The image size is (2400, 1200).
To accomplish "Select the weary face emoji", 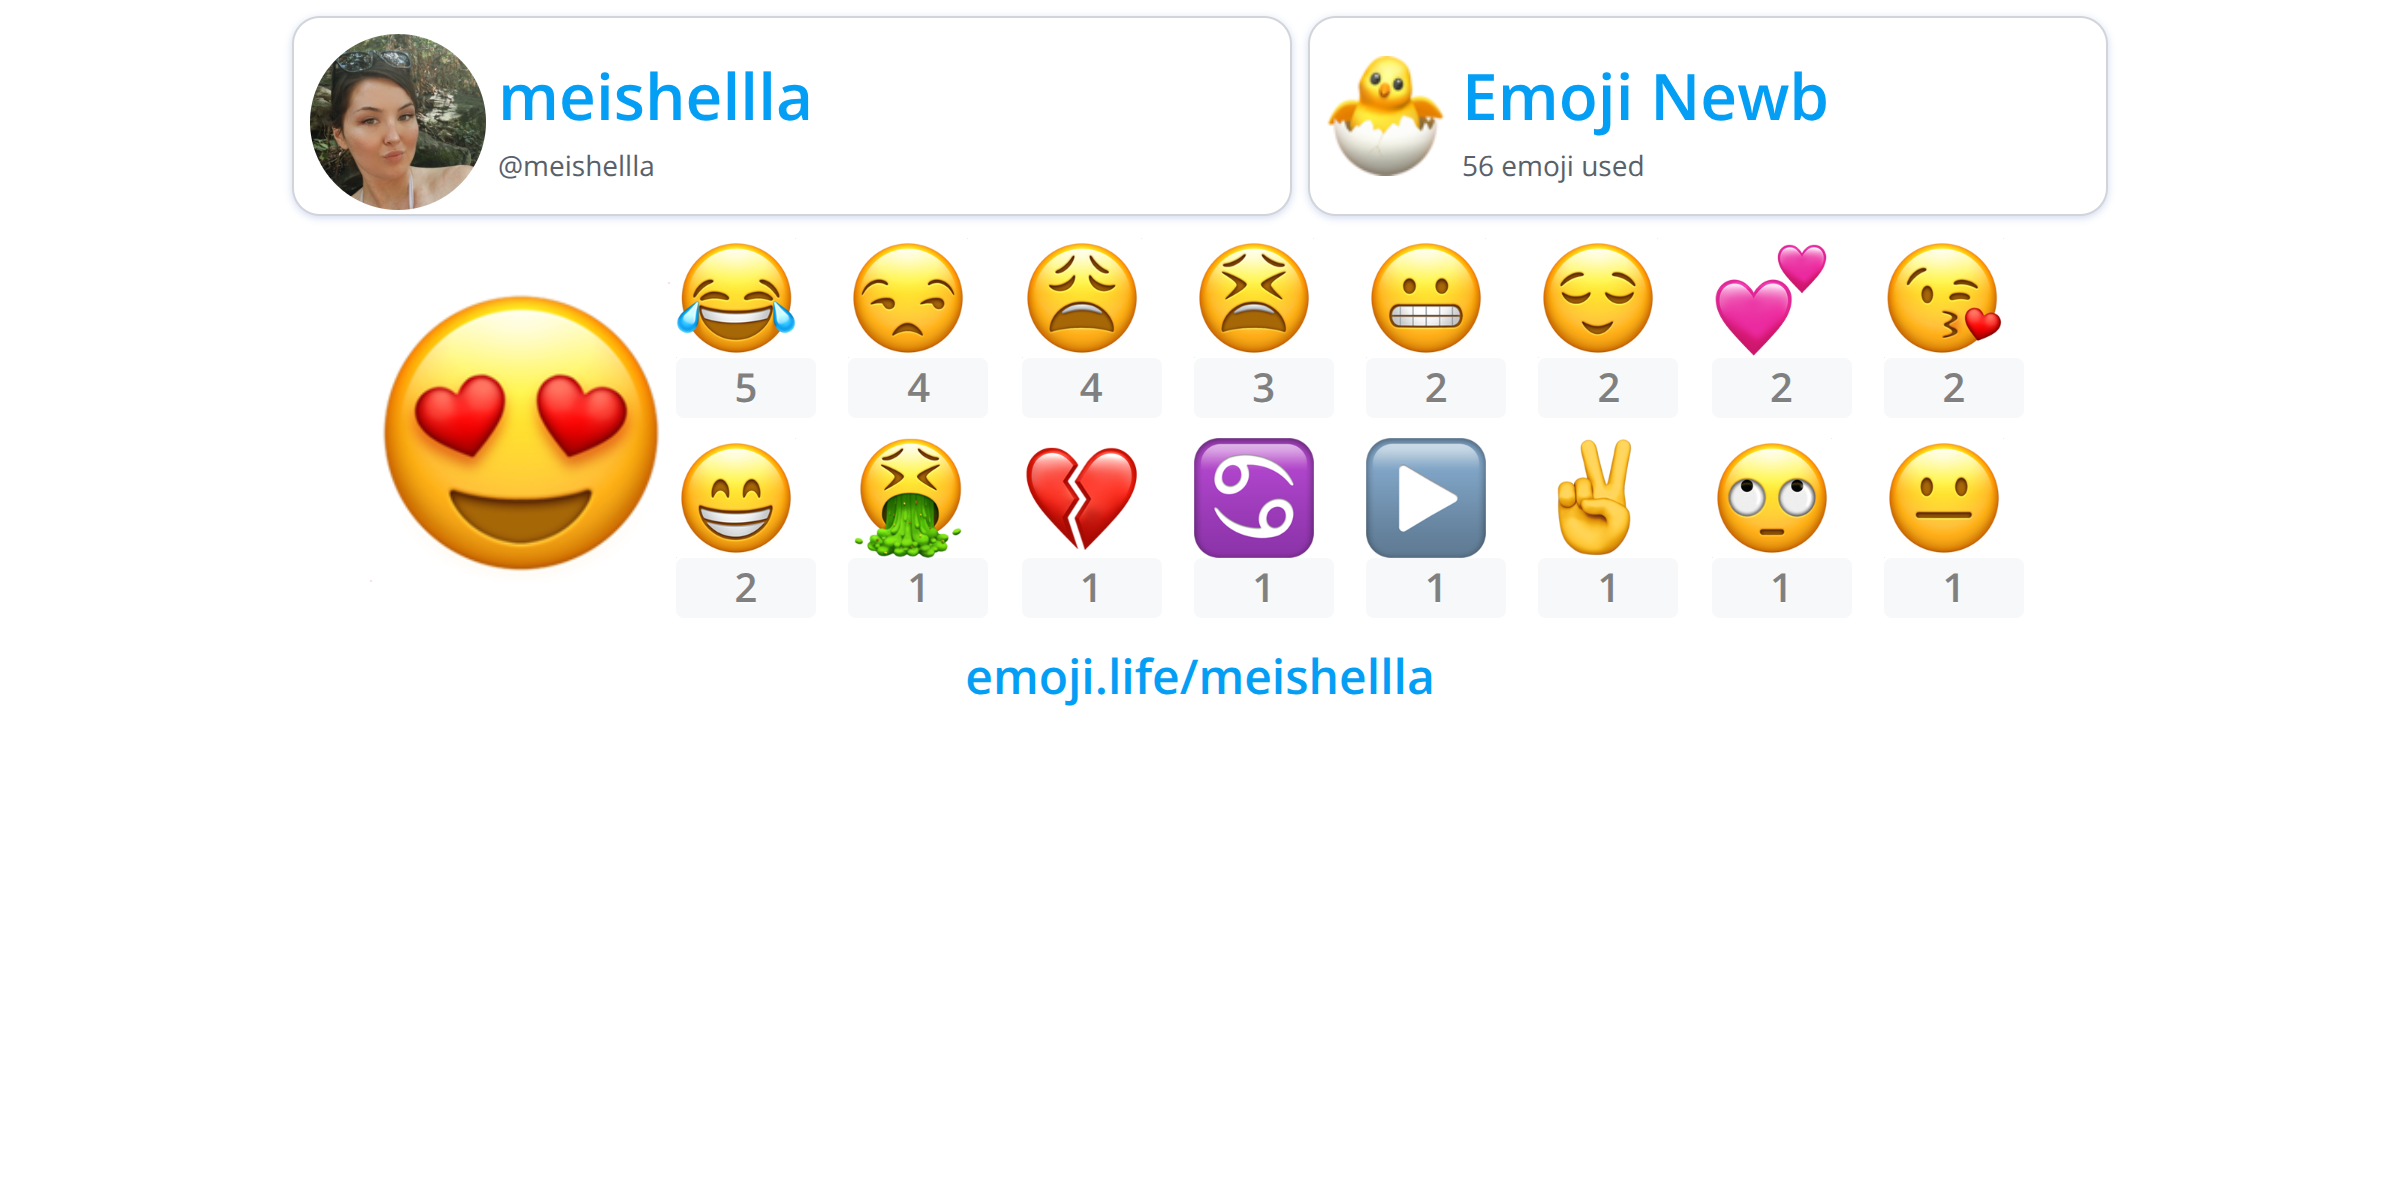I will click(1082, 298).
